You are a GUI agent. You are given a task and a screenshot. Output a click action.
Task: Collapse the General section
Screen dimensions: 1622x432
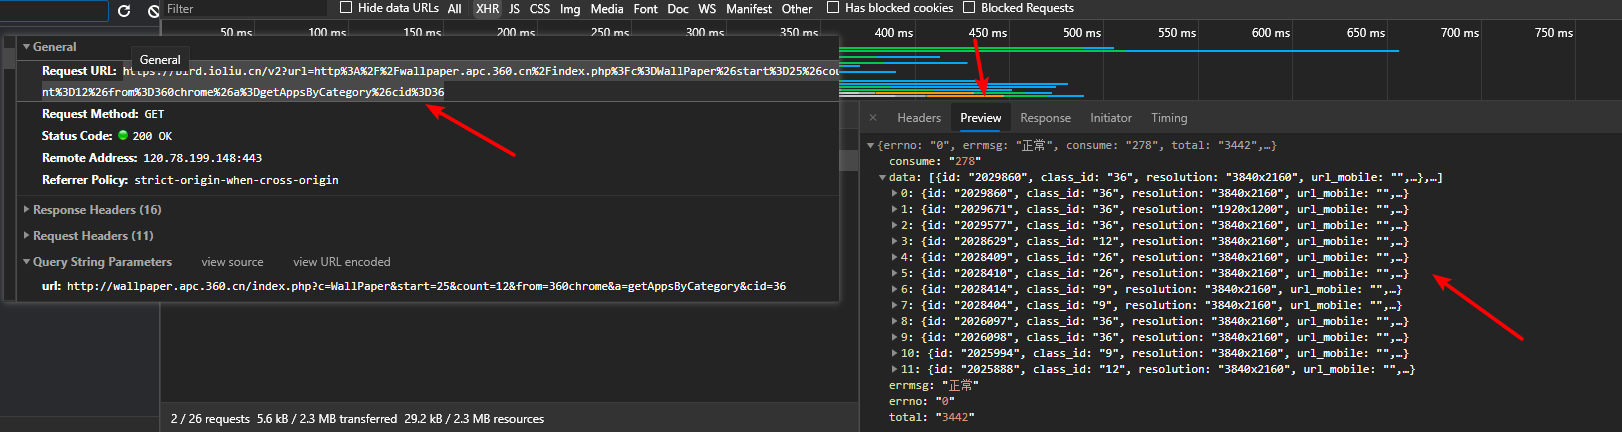[x=27, y=47]
